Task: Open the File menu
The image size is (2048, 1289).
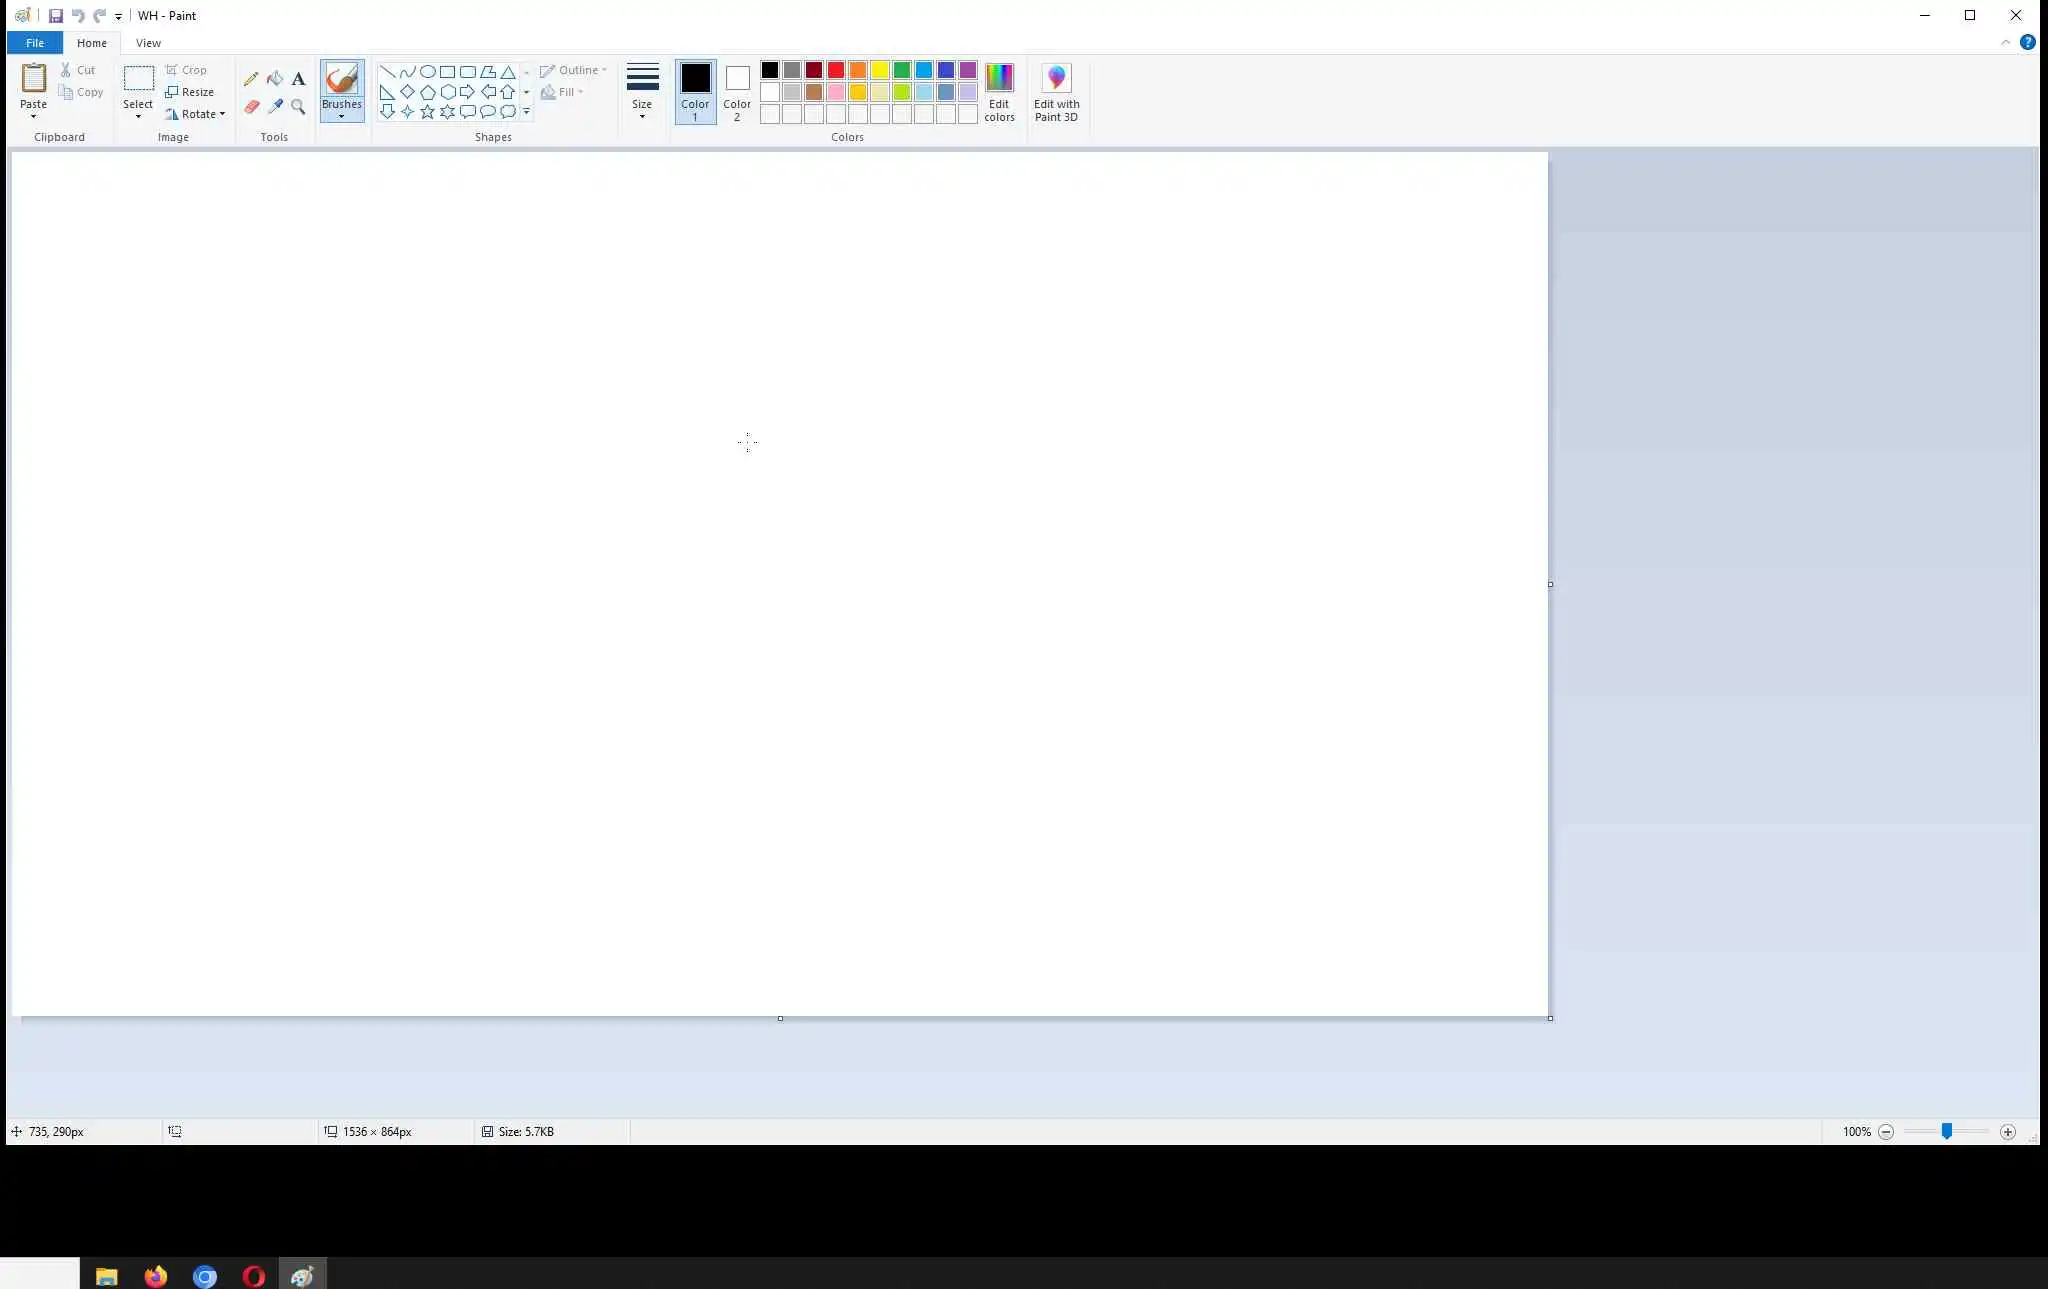Action: pyautogui.click(x=35, y=43)
